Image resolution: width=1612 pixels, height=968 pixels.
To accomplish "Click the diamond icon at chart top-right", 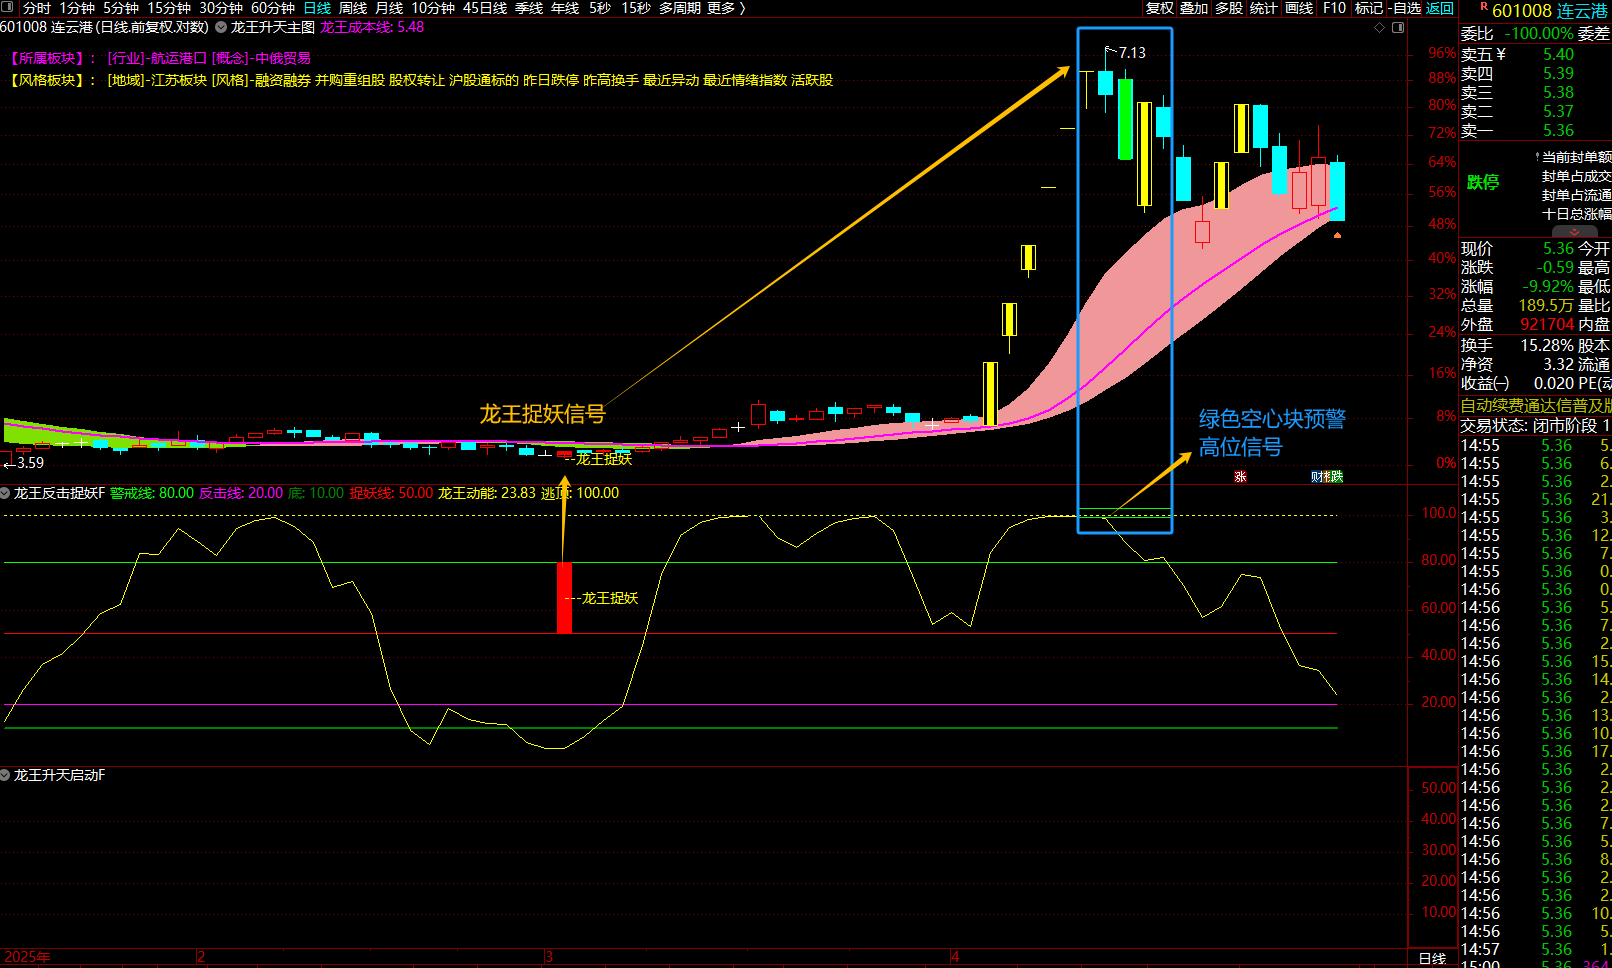I will tap(1380, 27).
